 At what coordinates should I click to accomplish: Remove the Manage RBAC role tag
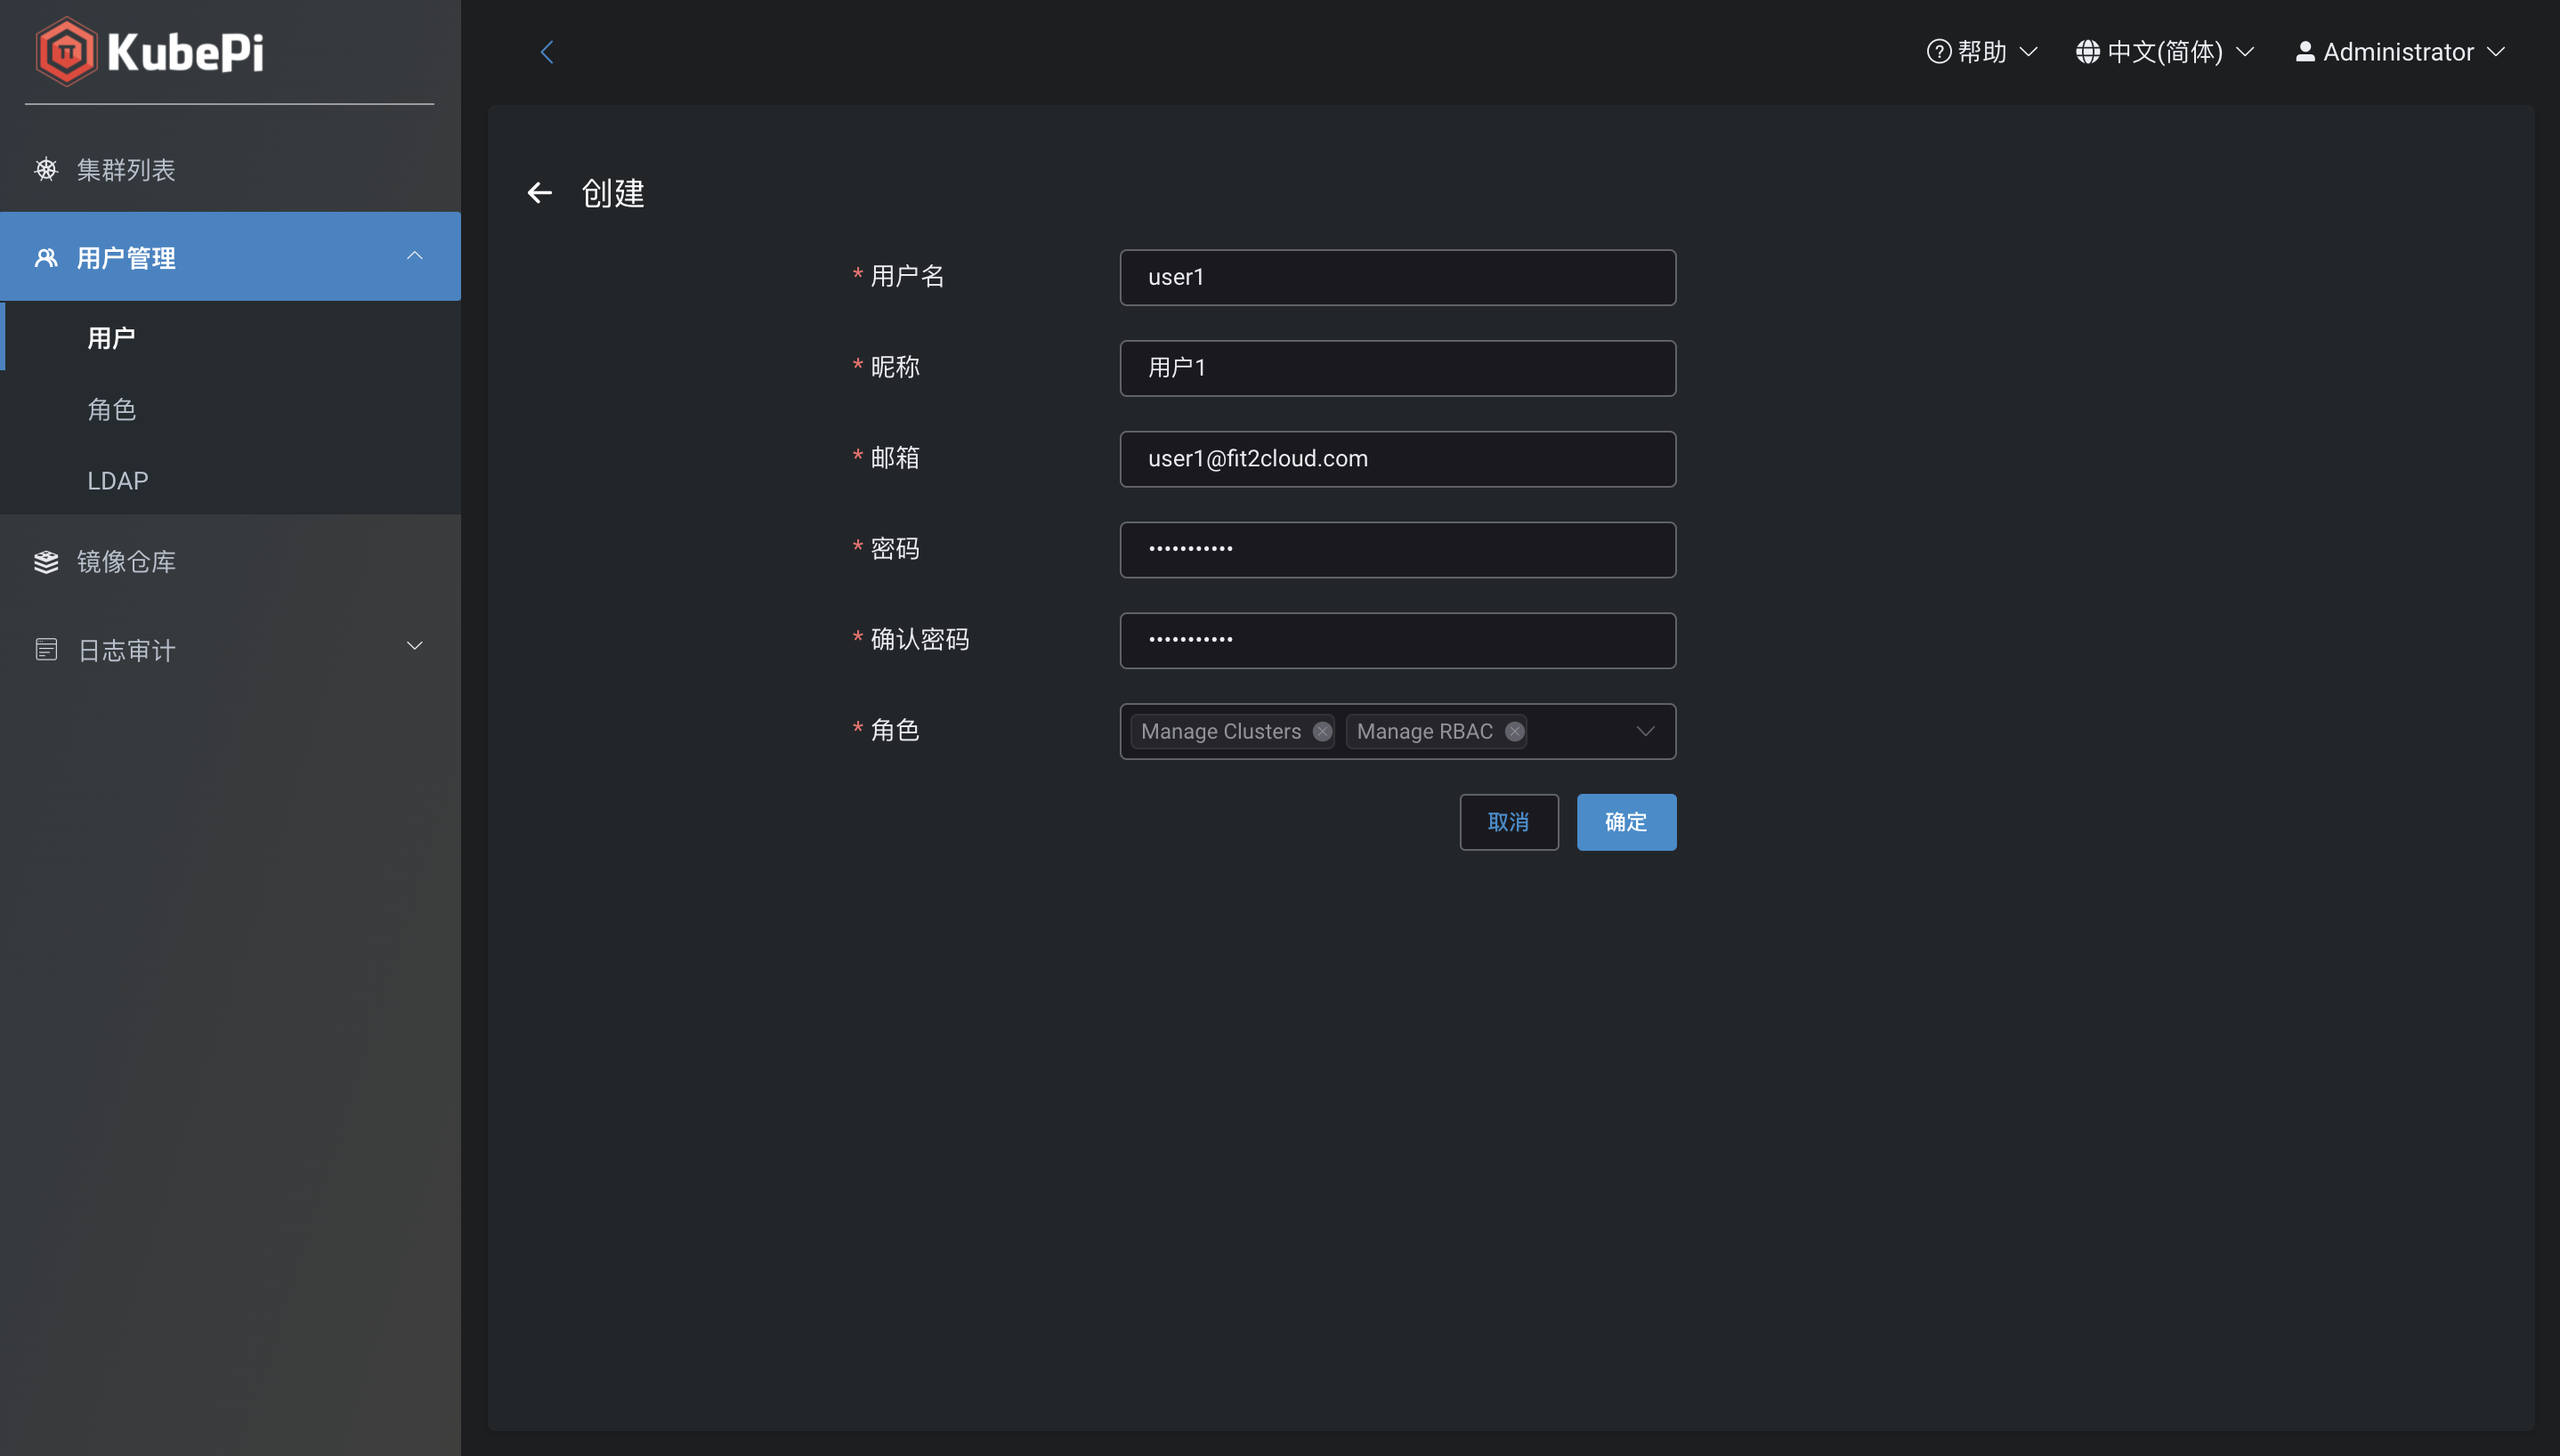[x=1513, y=731]
